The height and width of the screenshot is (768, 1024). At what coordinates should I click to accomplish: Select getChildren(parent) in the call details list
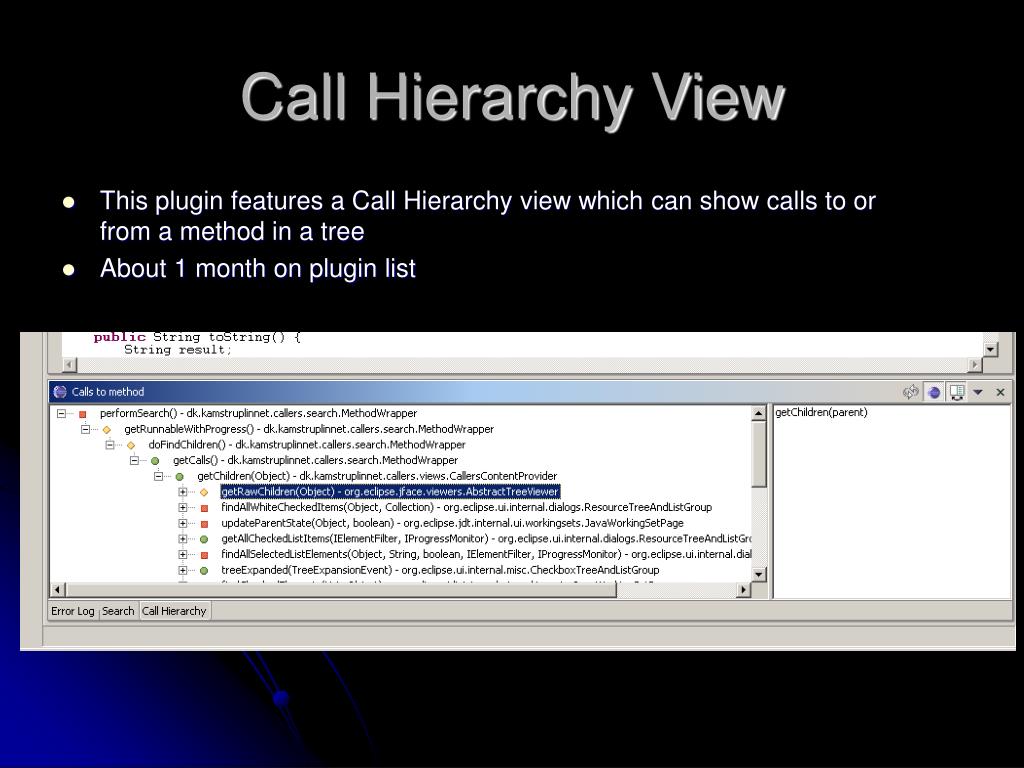[x=821, y=413]
